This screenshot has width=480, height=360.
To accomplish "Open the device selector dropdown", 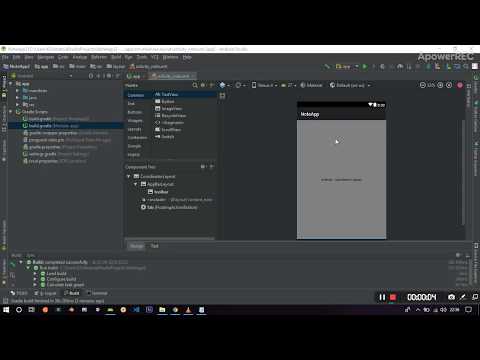I will 264,85.
